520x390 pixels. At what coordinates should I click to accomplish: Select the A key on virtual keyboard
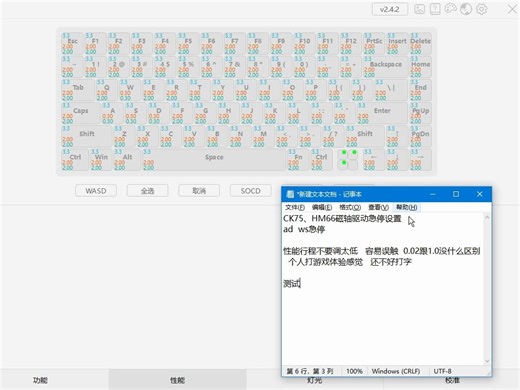click(x=112, y=113)
